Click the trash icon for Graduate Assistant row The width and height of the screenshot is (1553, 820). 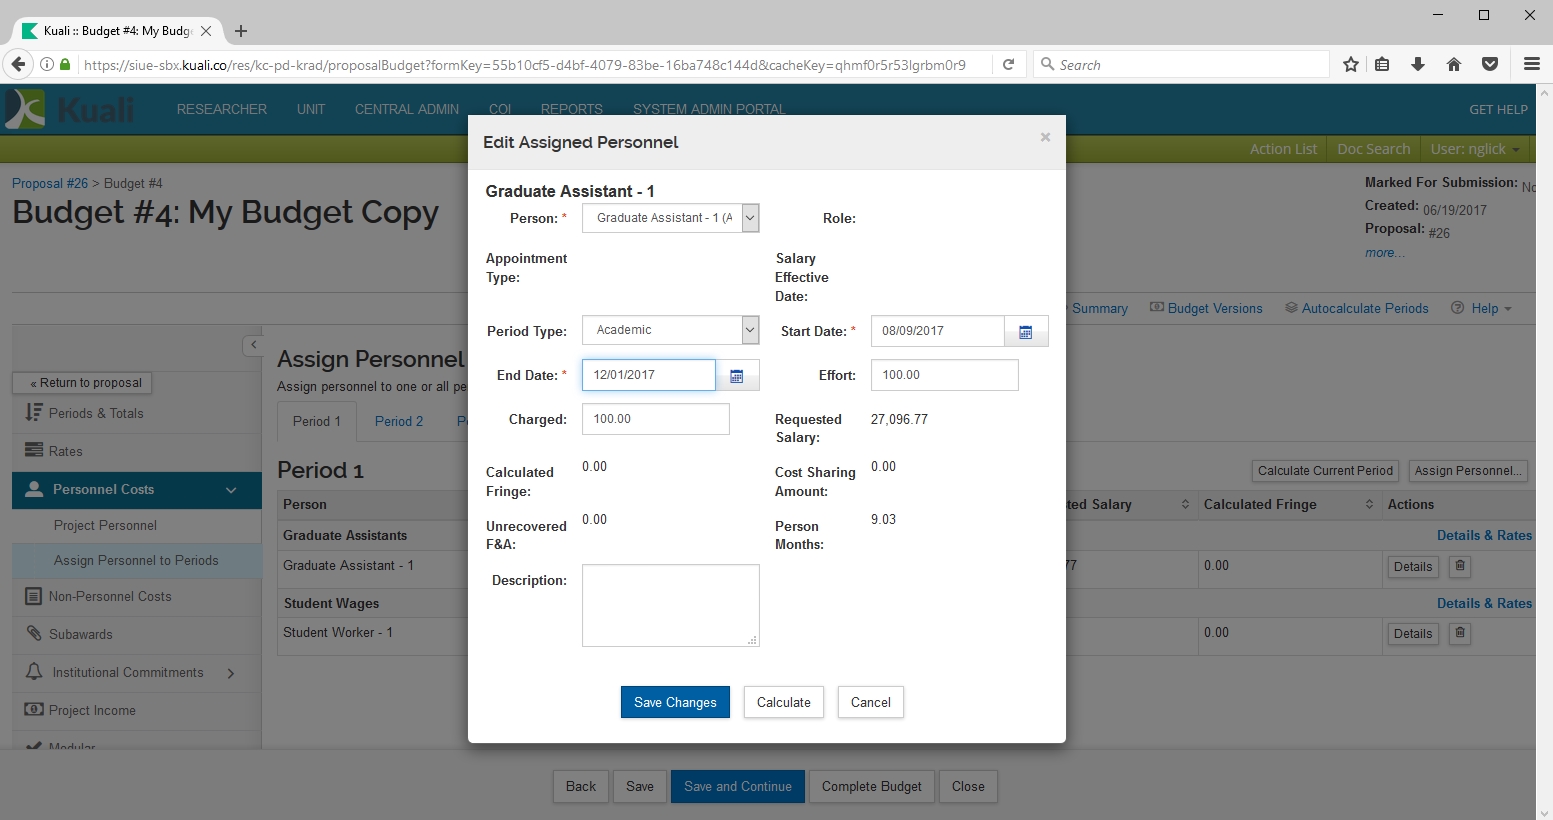[1460, 566]
